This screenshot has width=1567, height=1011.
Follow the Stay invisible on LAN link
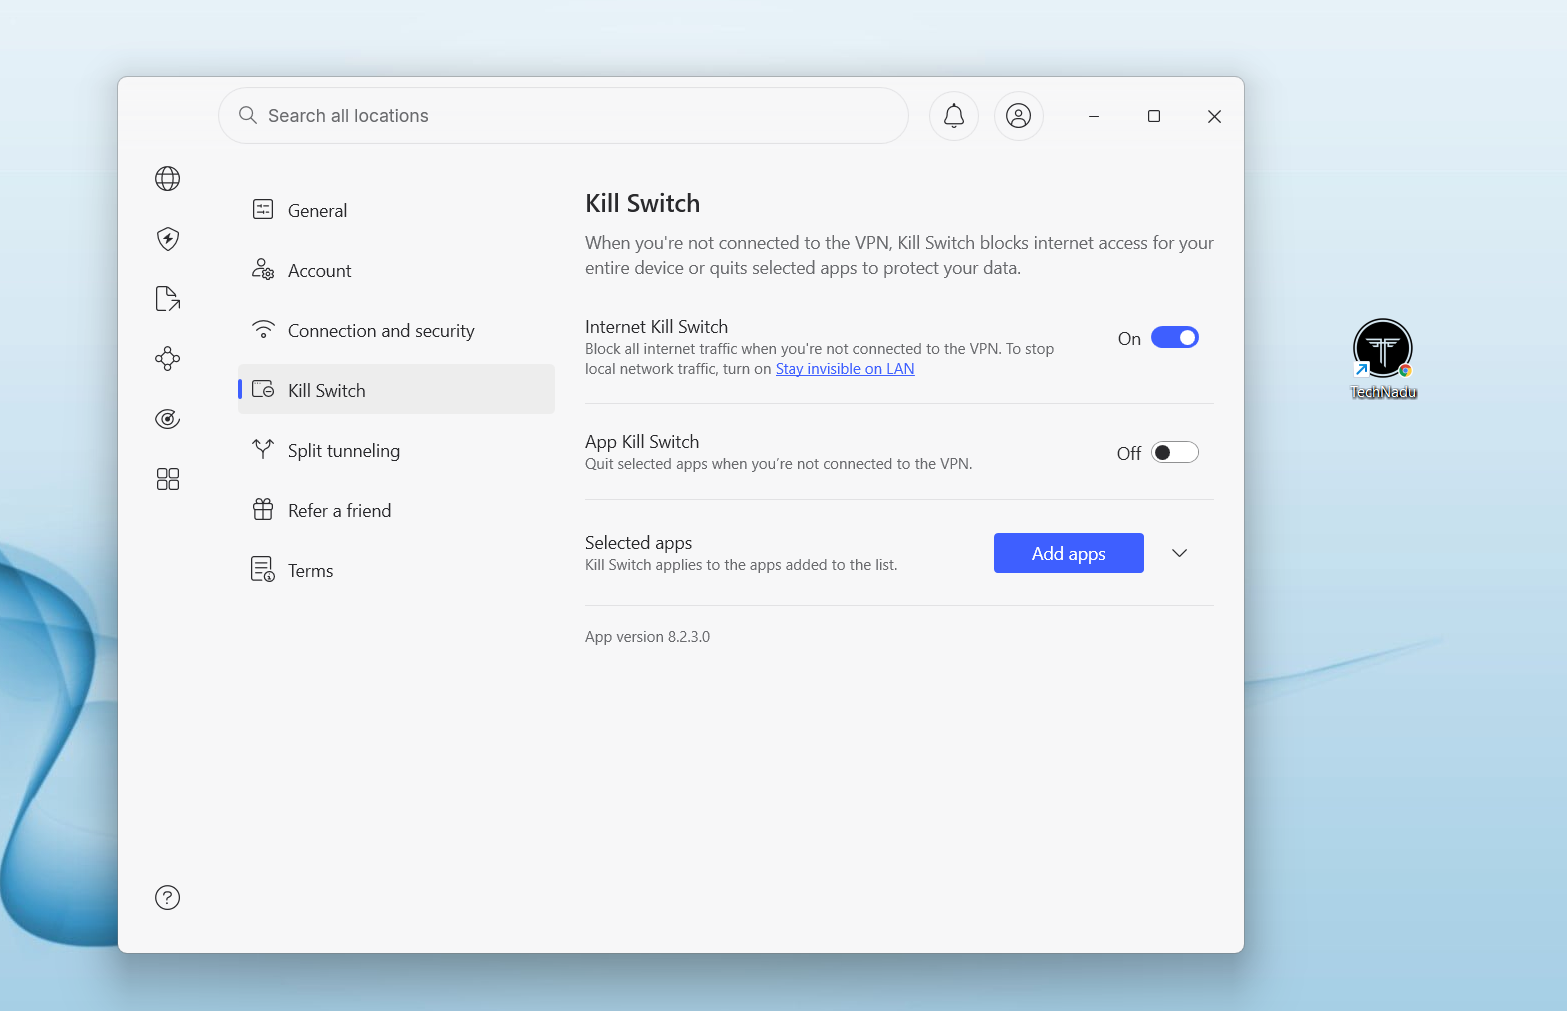[845, 369]
